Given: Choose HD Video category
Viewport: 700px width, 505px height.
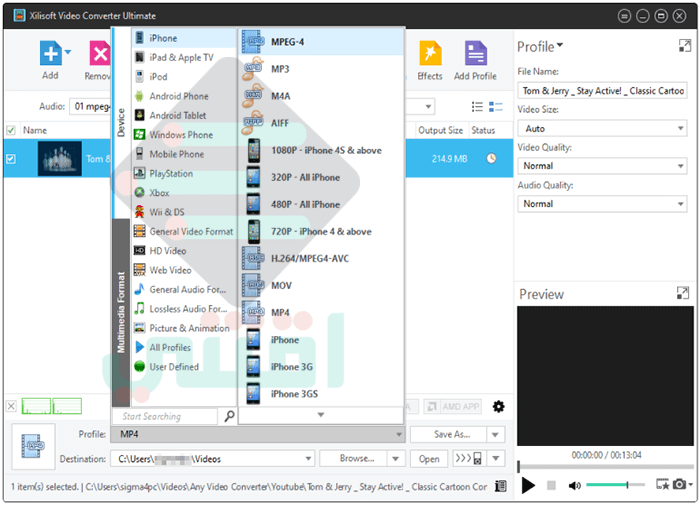Looking at the screenshot, I should click(184, 250).
